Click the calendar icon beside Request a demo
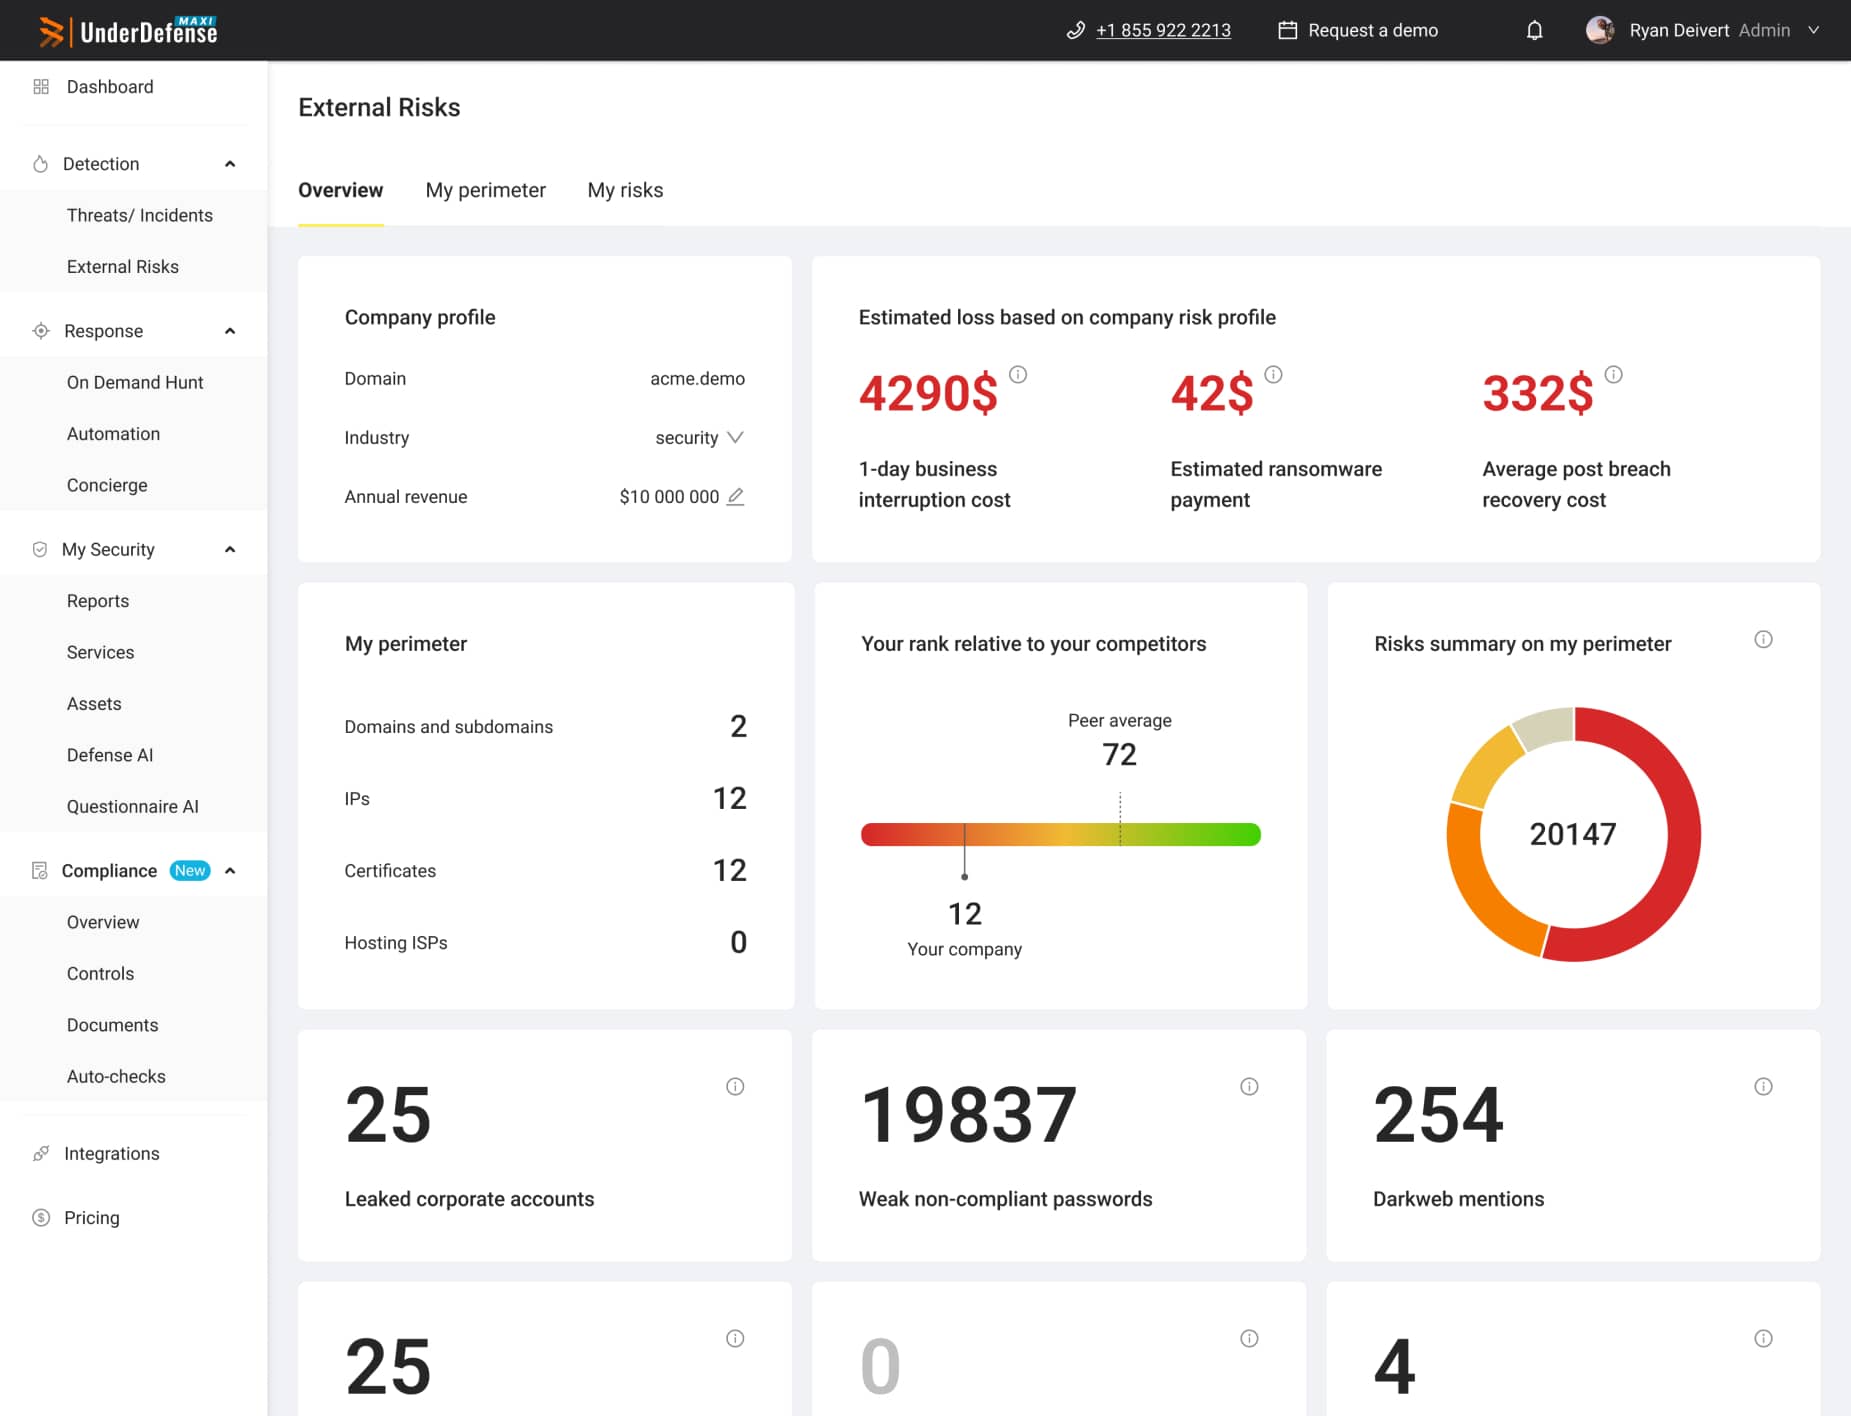Screen dimensions: 1851x1416 tap(1288, 30)
